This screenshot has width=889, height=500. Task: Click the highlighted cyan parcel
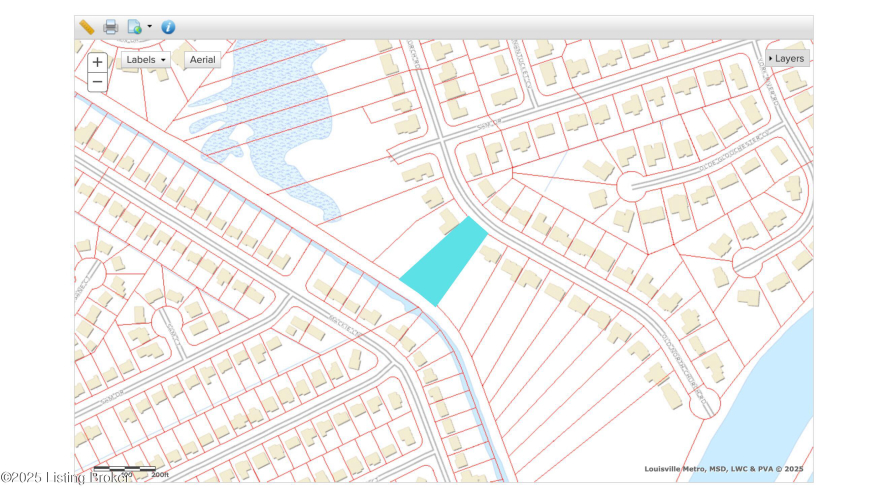tap(444, 261)
